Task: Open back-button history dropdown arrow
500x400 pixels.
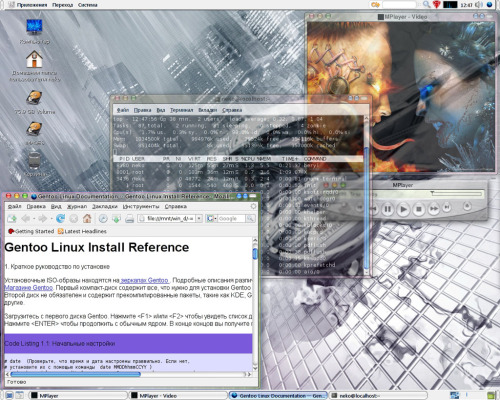Action: click(x=34, y=219)
